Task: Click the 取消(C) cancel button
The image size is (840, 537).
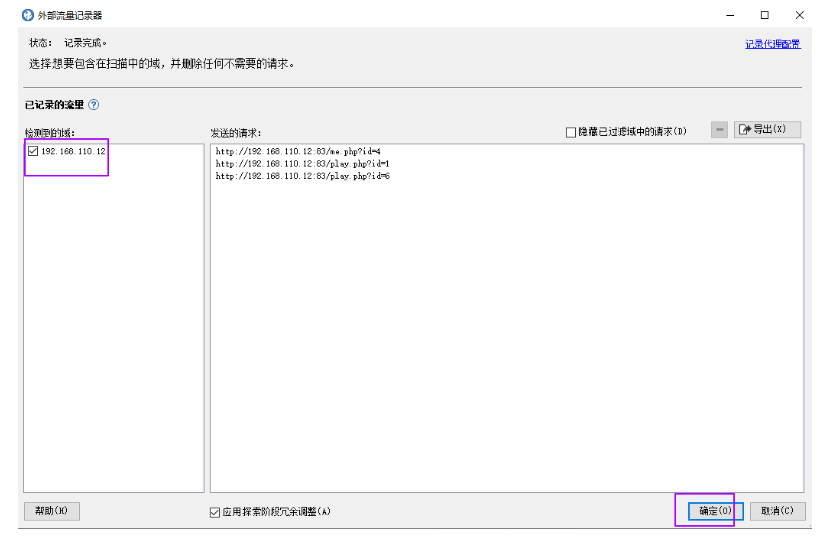Action: point(777,511)
